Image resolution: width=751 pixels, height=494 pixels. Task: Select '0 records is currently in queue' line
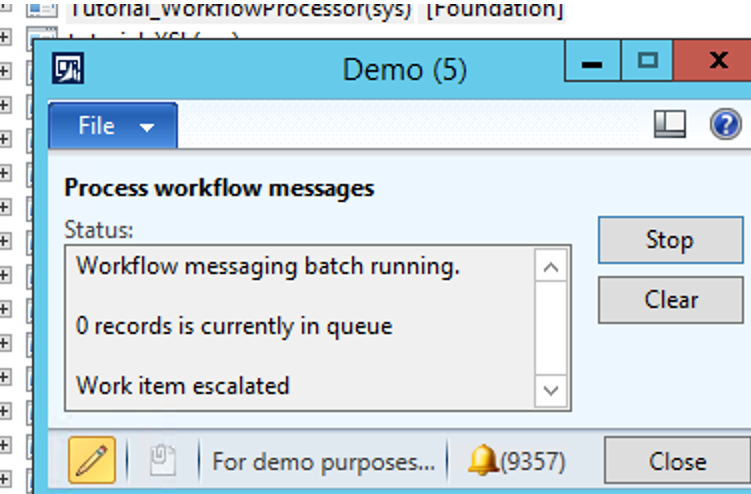point(234,326)
